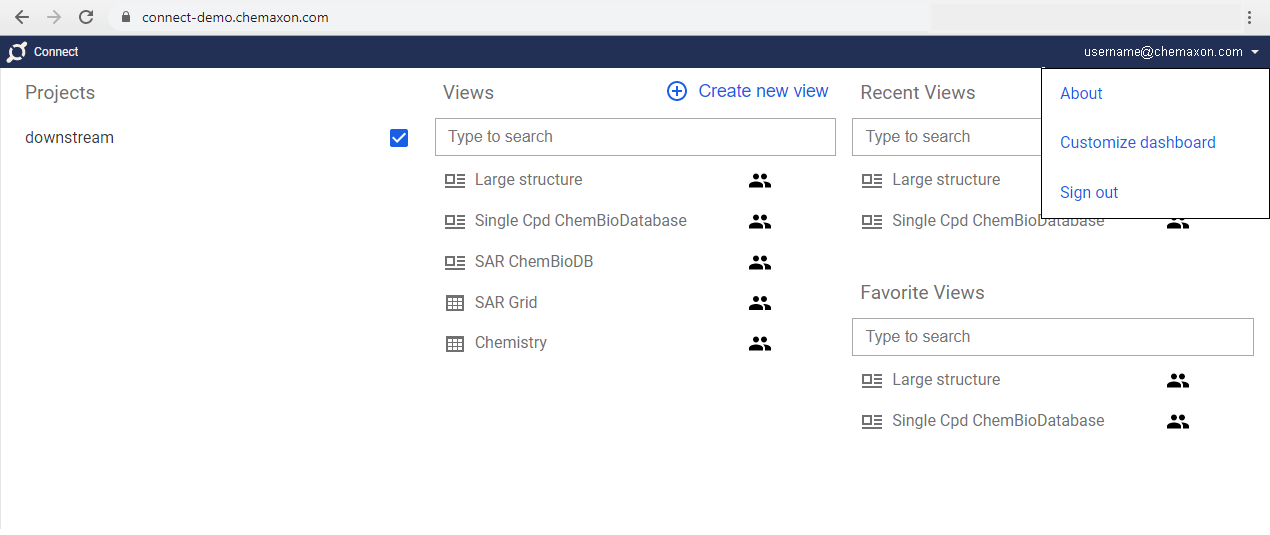The height and width of the screenshot is (535, 1270).
Task: Click the padlock site info icon
Action: (x=125, y=17)
